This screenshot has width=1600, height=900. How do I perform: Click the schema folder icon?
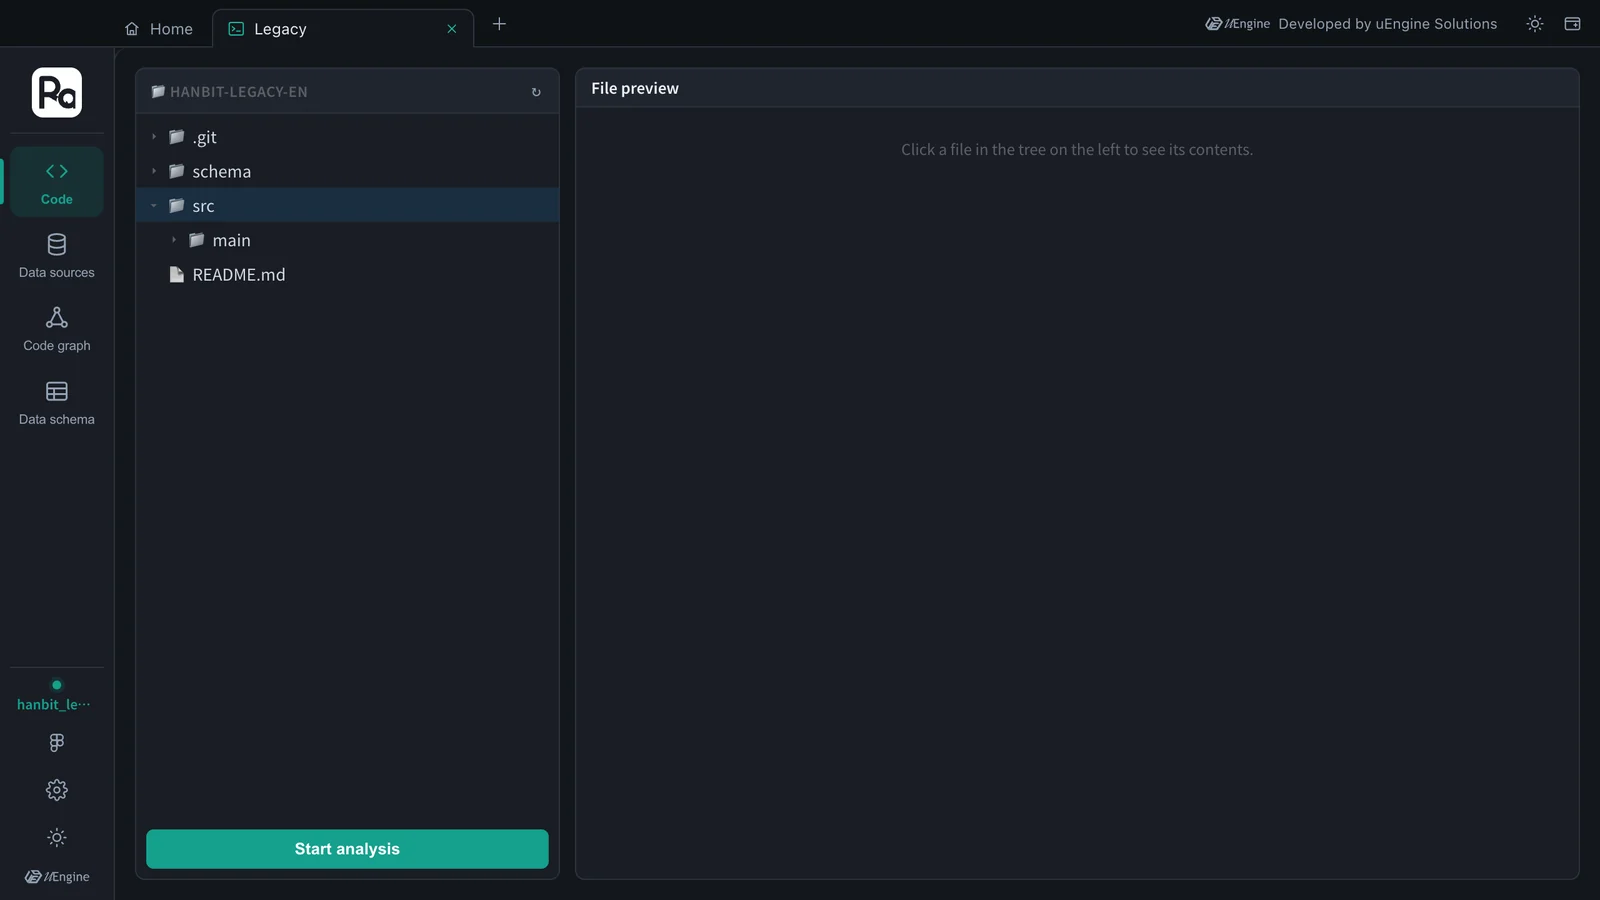[x=177, y=171]
